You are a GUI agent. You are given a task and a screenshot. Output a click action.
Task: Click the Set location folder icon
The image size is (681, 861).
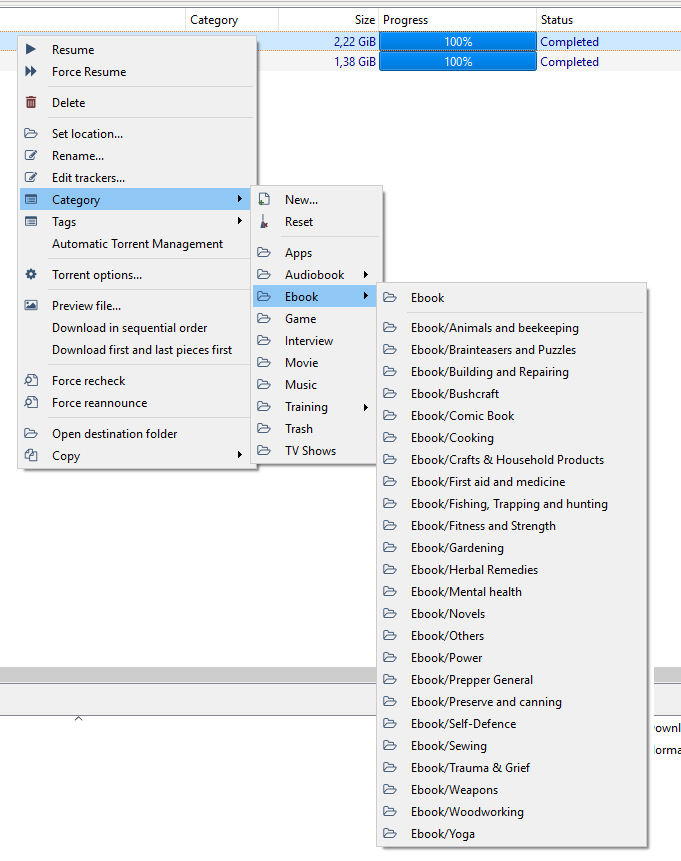[x=31, y=133]
